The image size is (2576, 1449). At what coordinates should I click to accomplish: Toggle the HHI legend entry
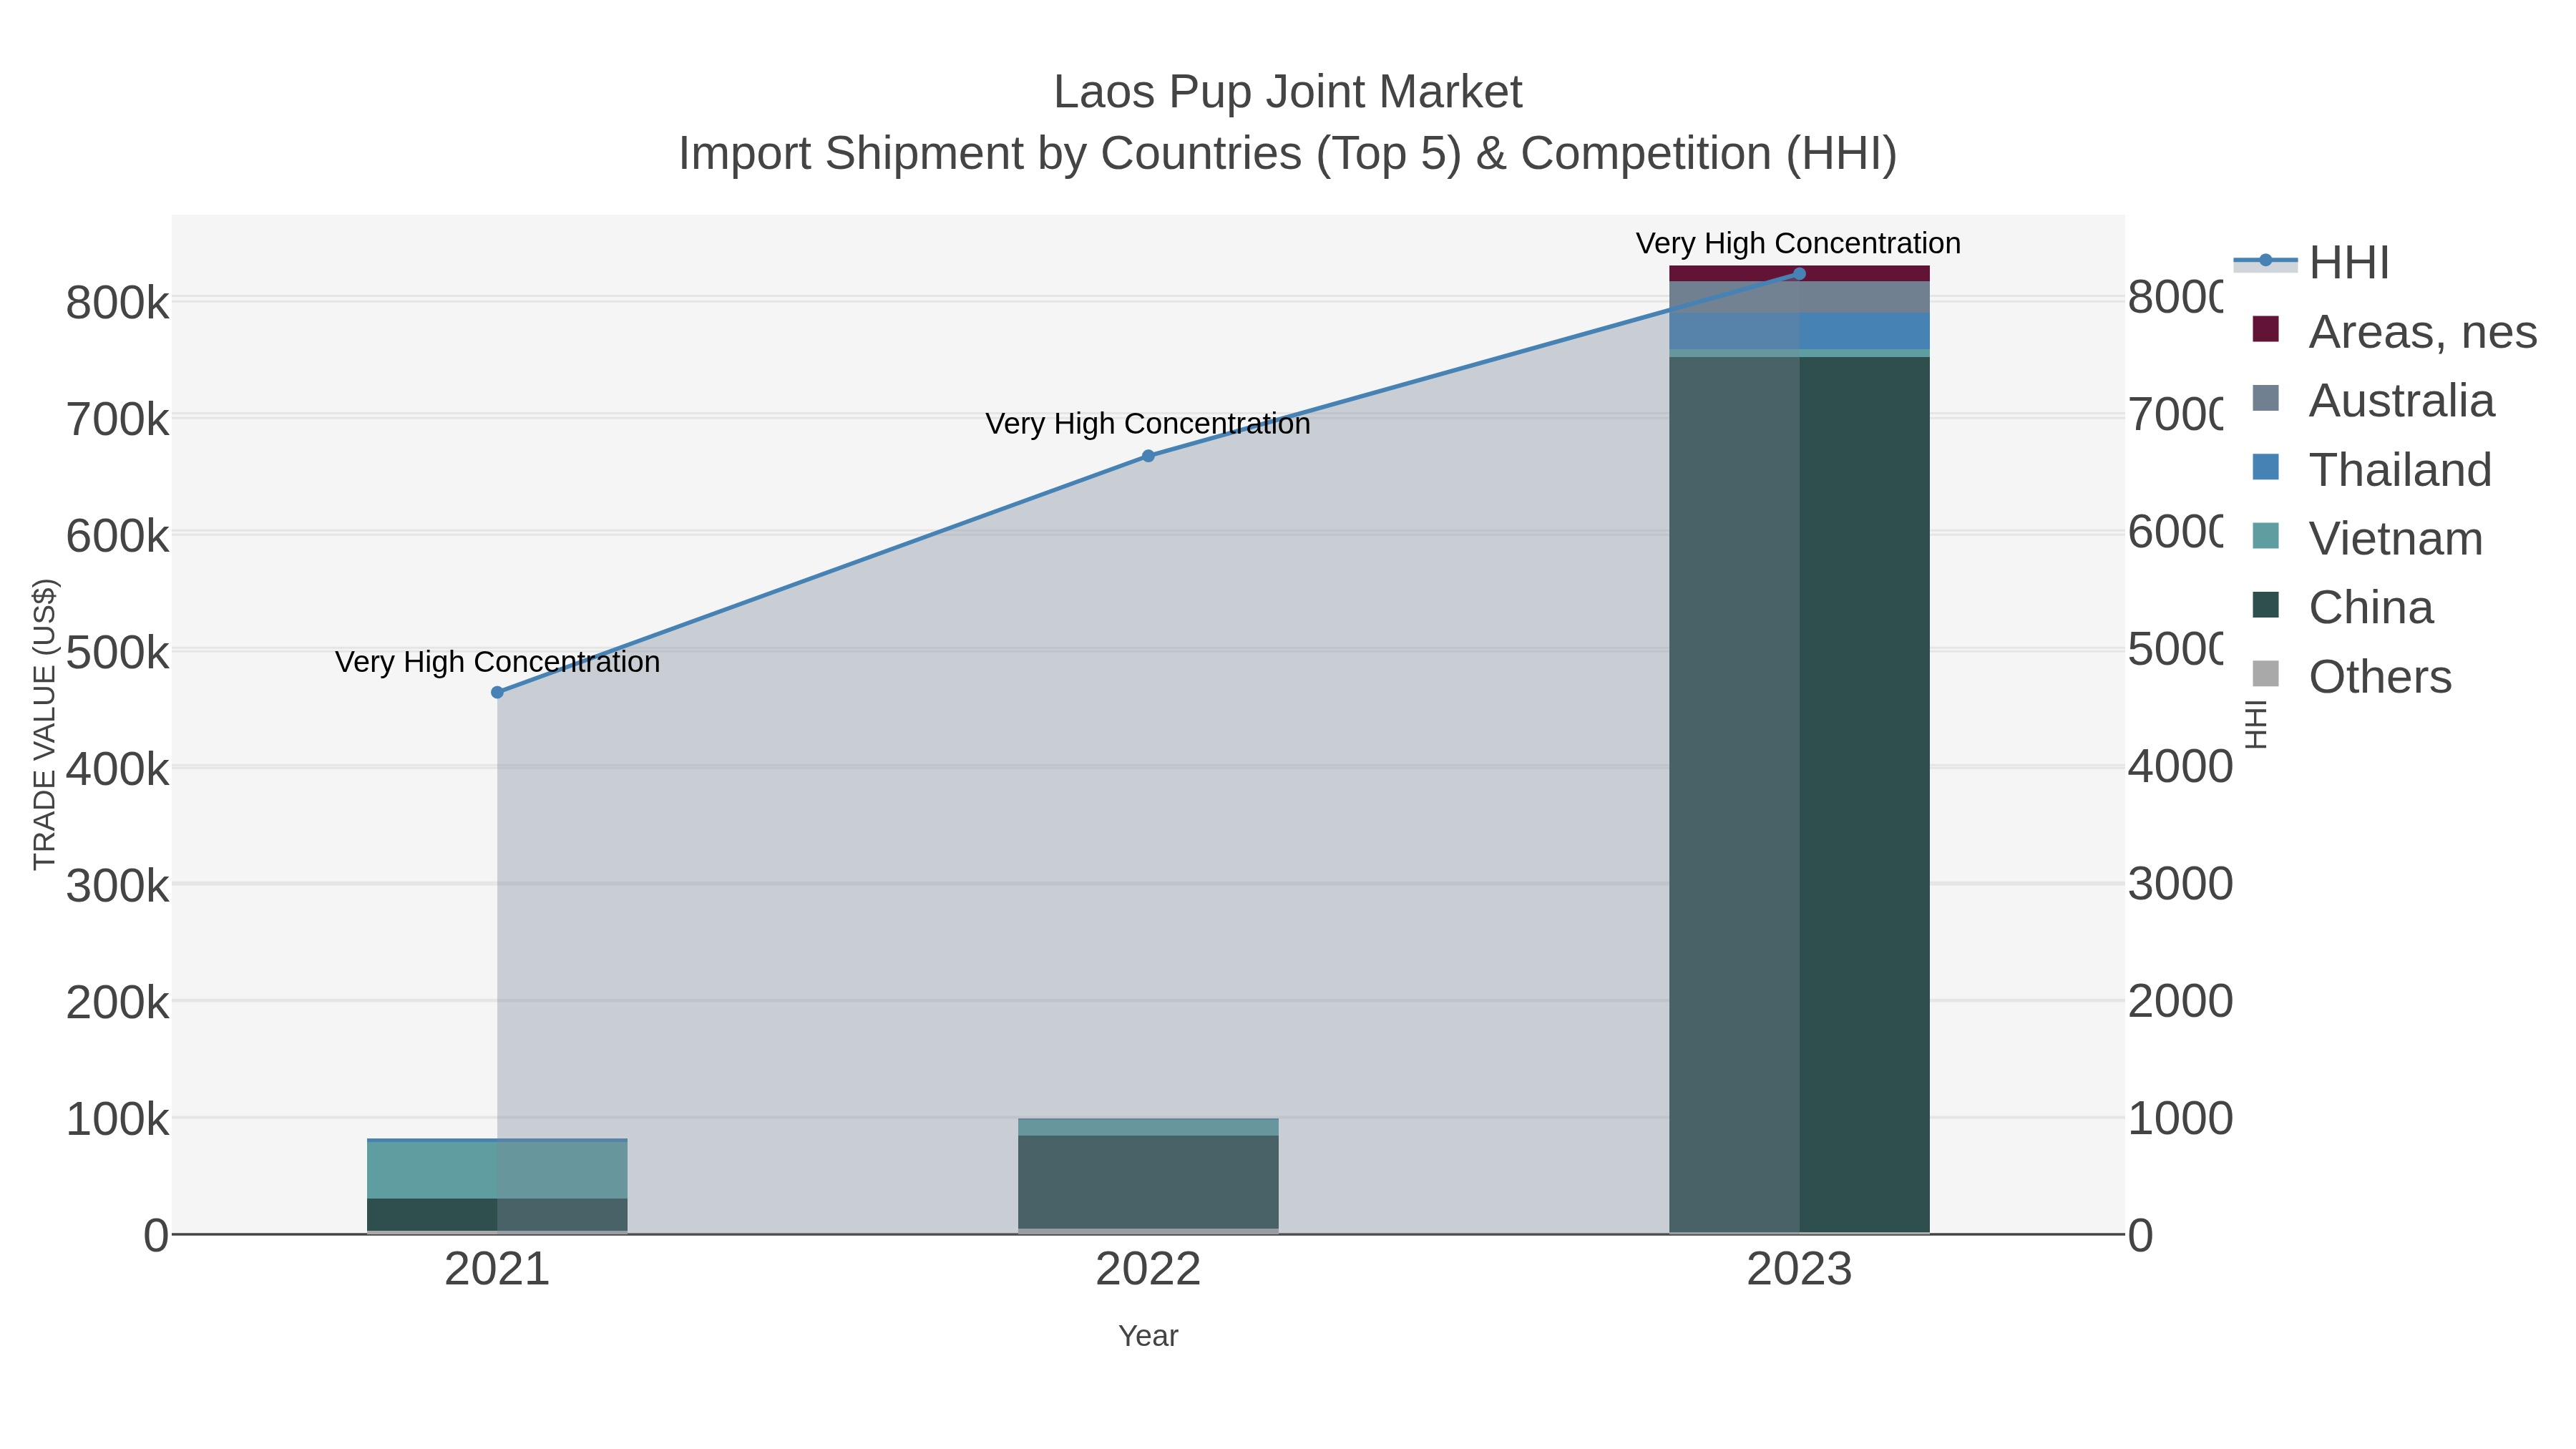(2312, 263)
